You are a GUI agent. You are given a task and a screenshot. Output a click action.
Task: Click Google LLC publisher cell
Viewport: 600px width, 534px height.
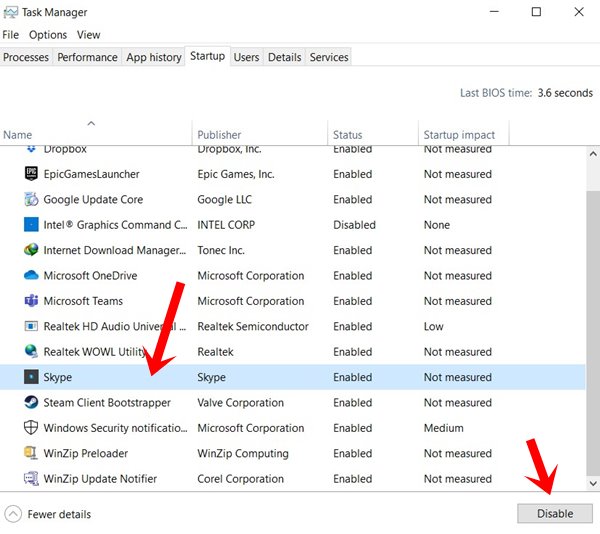224,200
